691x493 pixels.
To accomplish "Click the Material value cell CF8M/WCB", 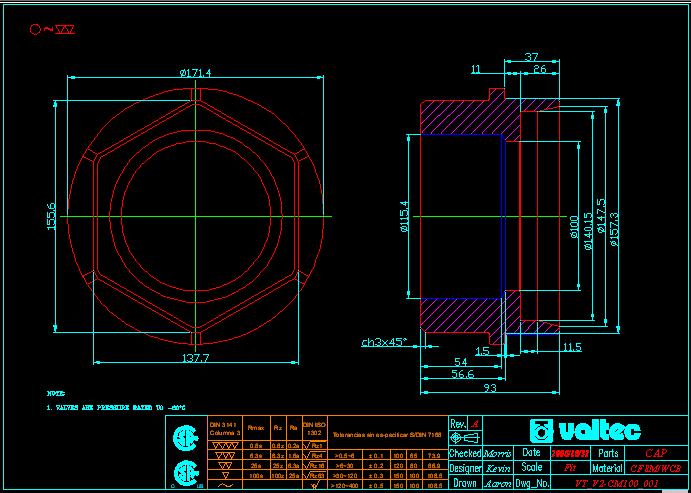I will click(x=656, y=468).
